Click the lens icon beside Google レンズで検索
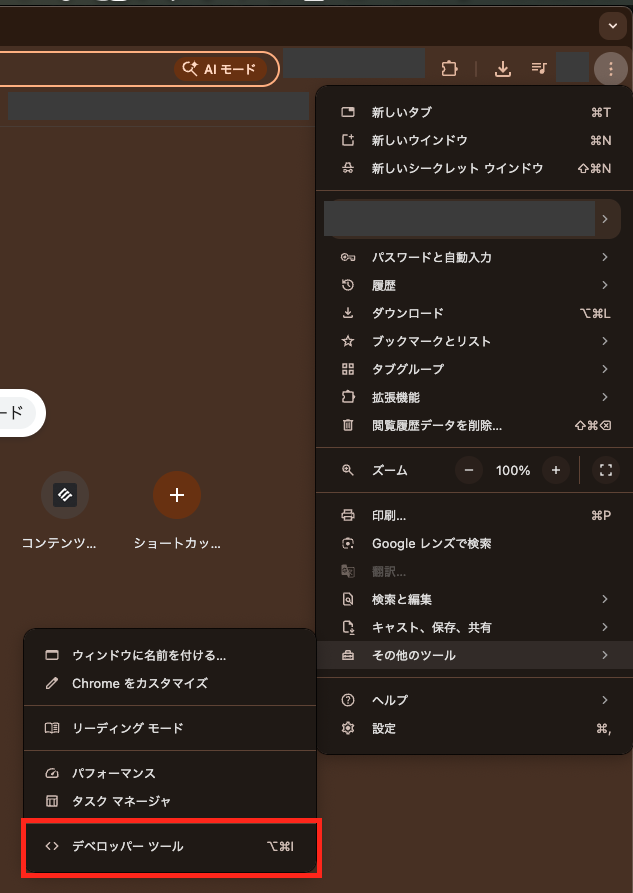This screenshot has height=893, width=633. tap(348, 544)
